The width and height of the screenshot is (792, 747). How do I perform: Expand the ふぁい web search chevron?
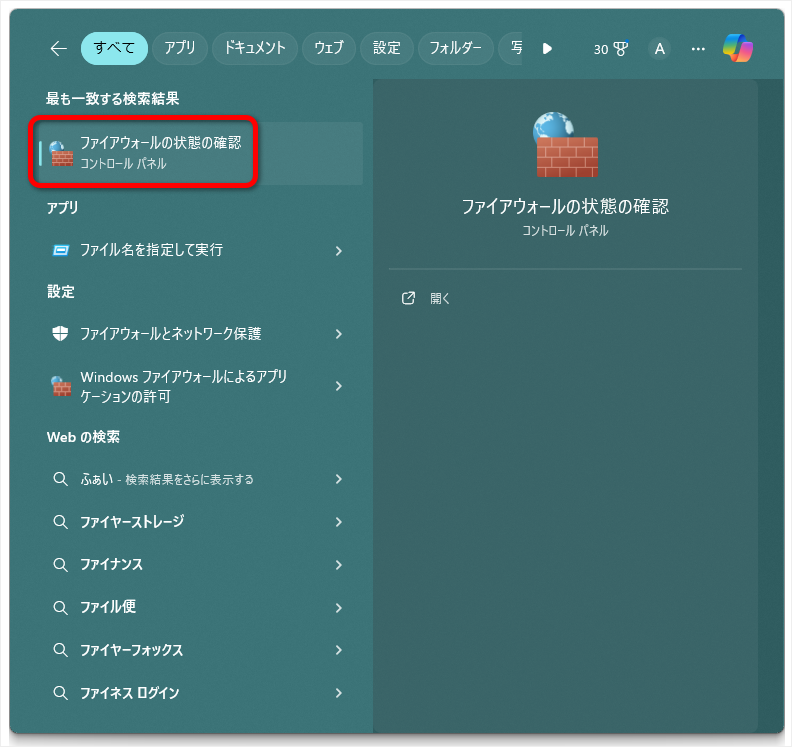tap(339, 479)
